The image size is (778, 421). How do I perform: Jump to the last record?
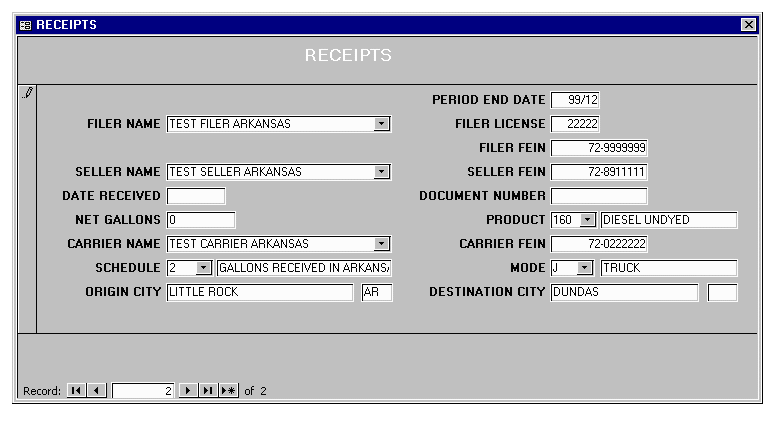coord(208,391)
